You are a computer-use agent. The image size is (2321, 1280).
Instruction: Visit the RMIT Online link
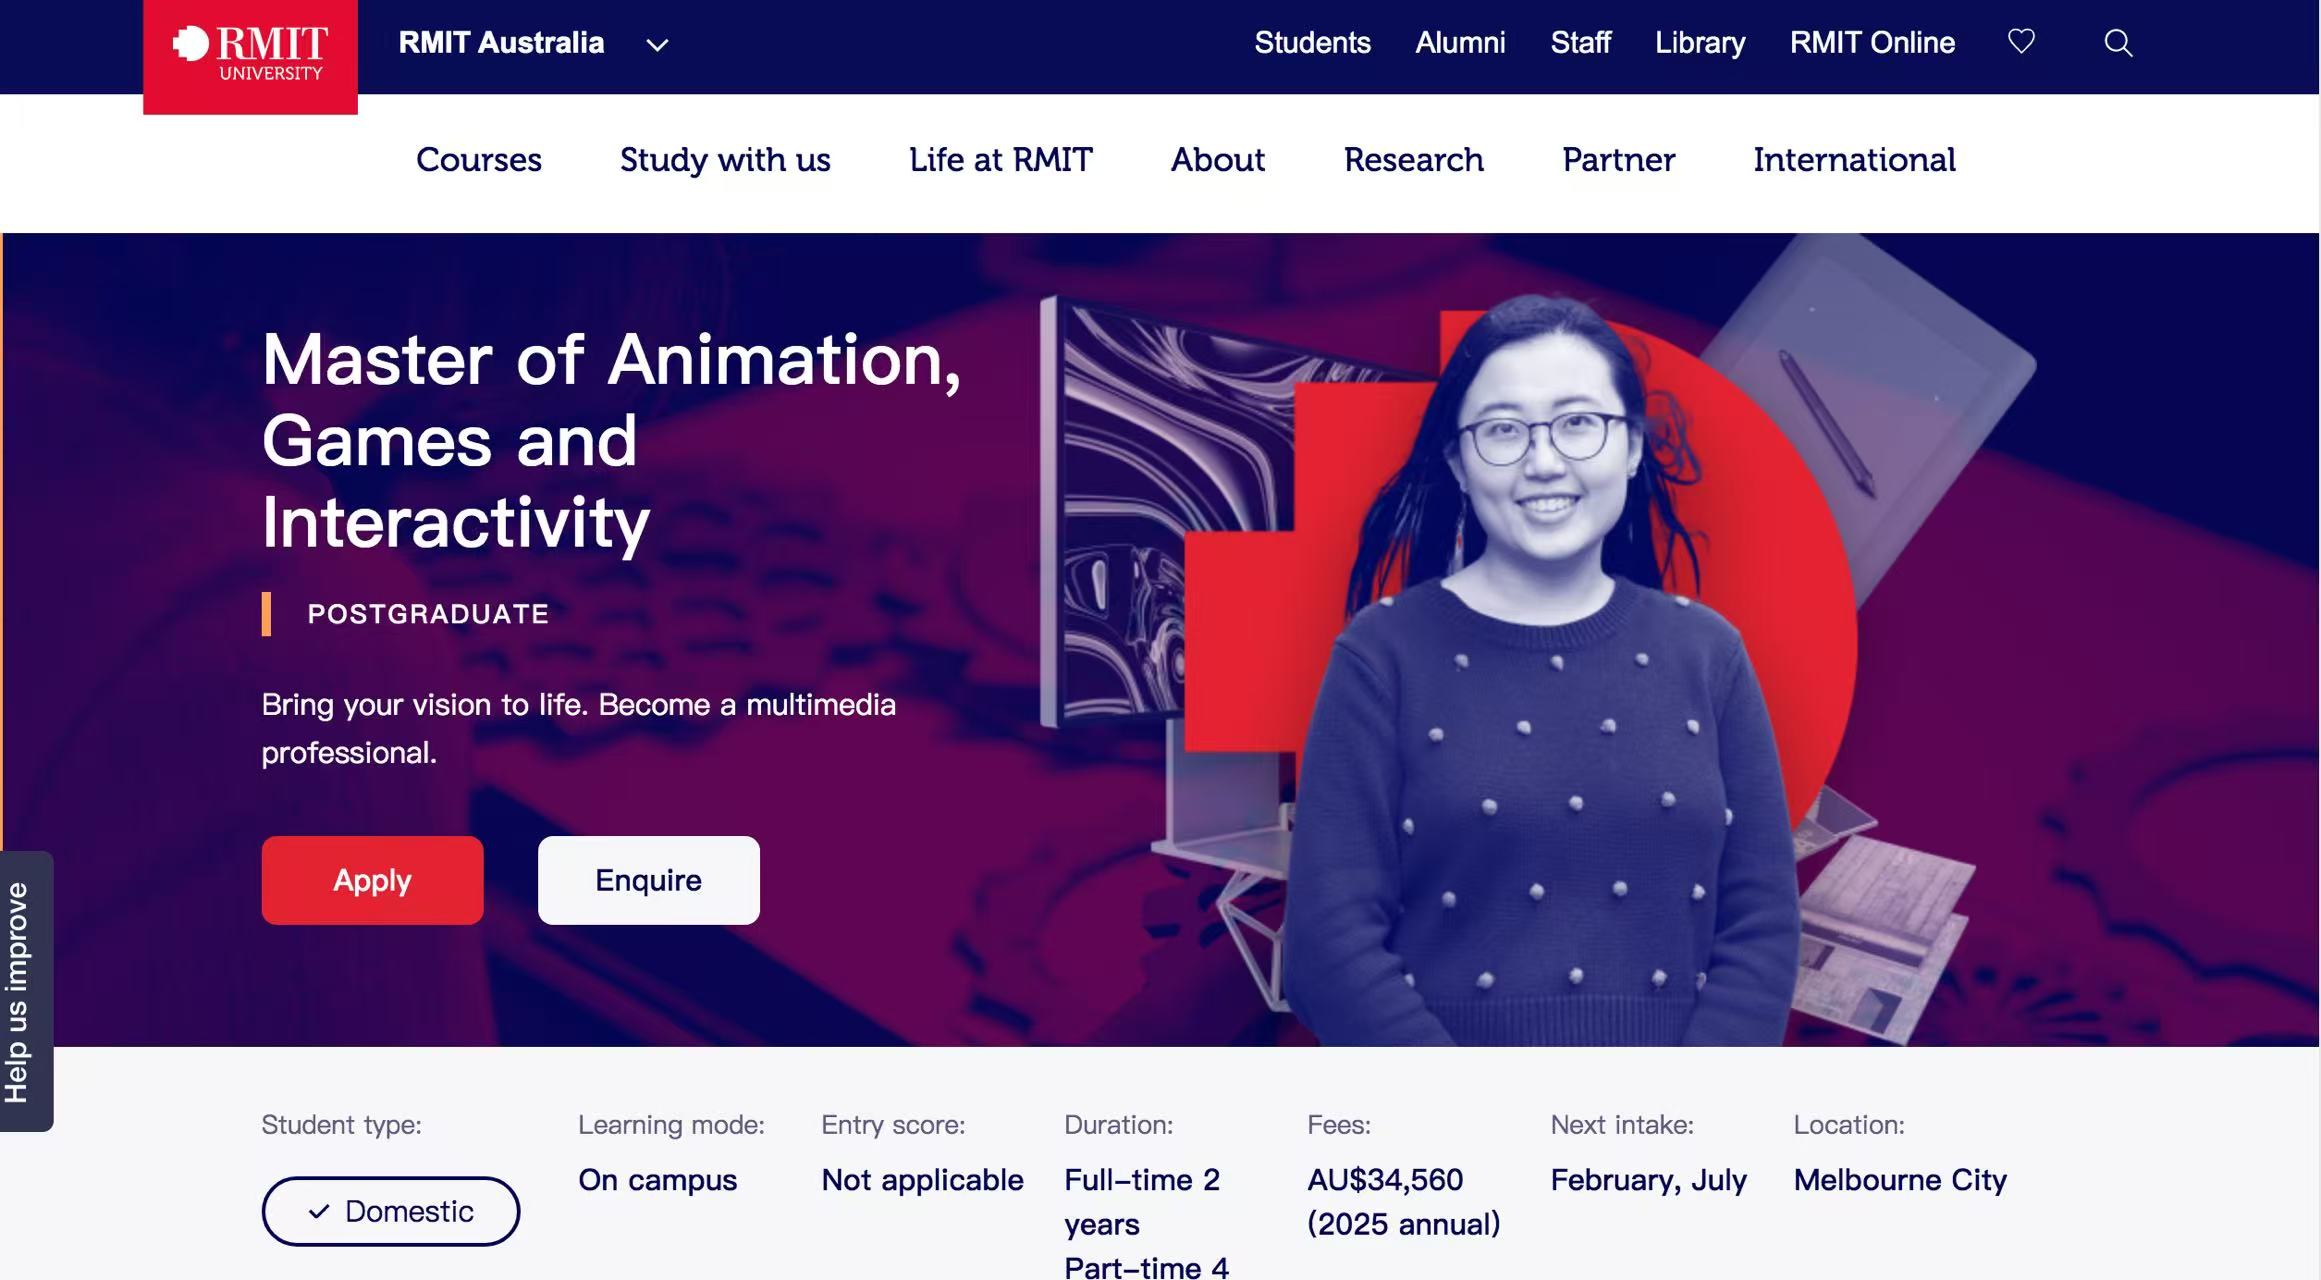click(1872, 43)
